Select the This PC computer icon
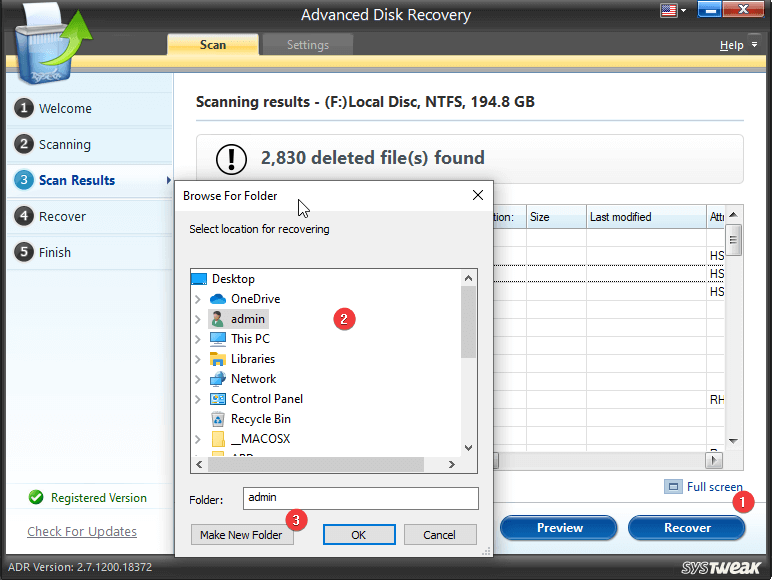The image size is (772, 580). pyautogui.click(x=218, y=339)
